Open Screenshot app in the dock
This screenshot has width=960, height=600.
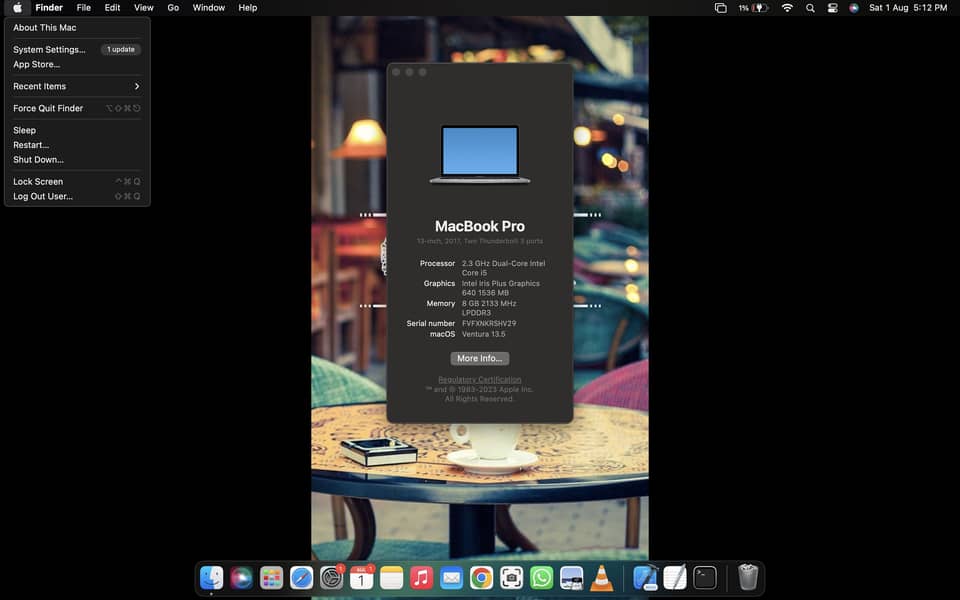click(511, 577)
